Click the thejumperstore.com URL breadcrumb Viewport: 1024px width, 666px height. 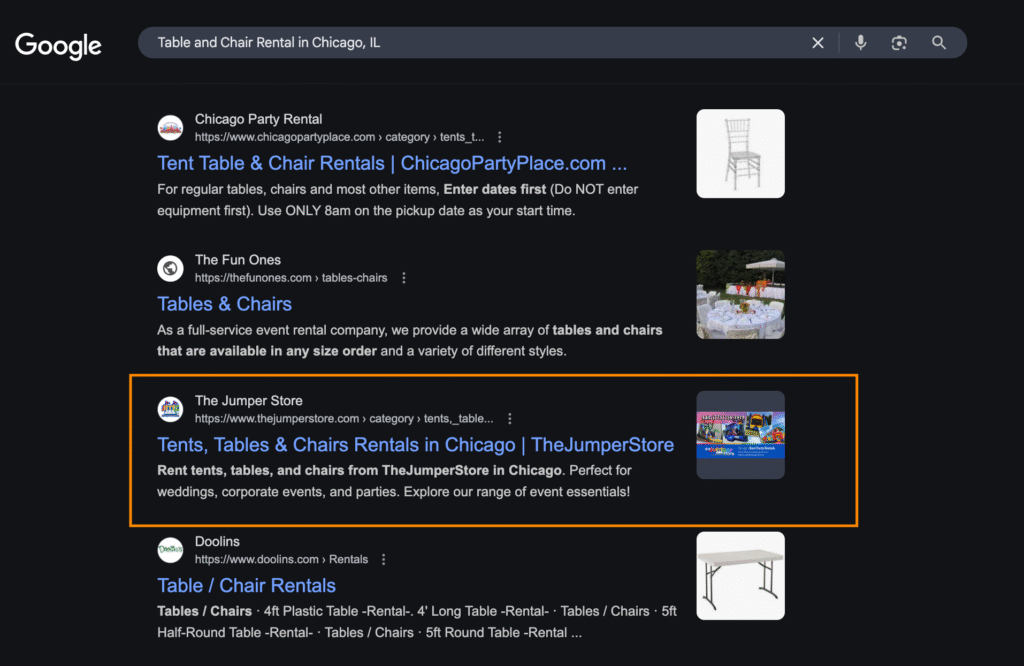coord(344,419)
